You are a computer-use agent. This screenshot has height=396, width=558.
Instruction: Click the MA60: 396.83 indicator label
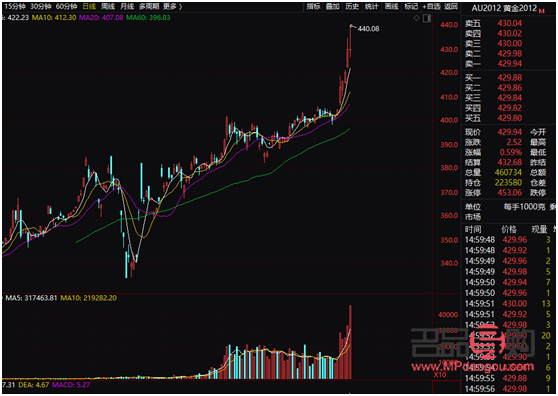click(148, 17)
